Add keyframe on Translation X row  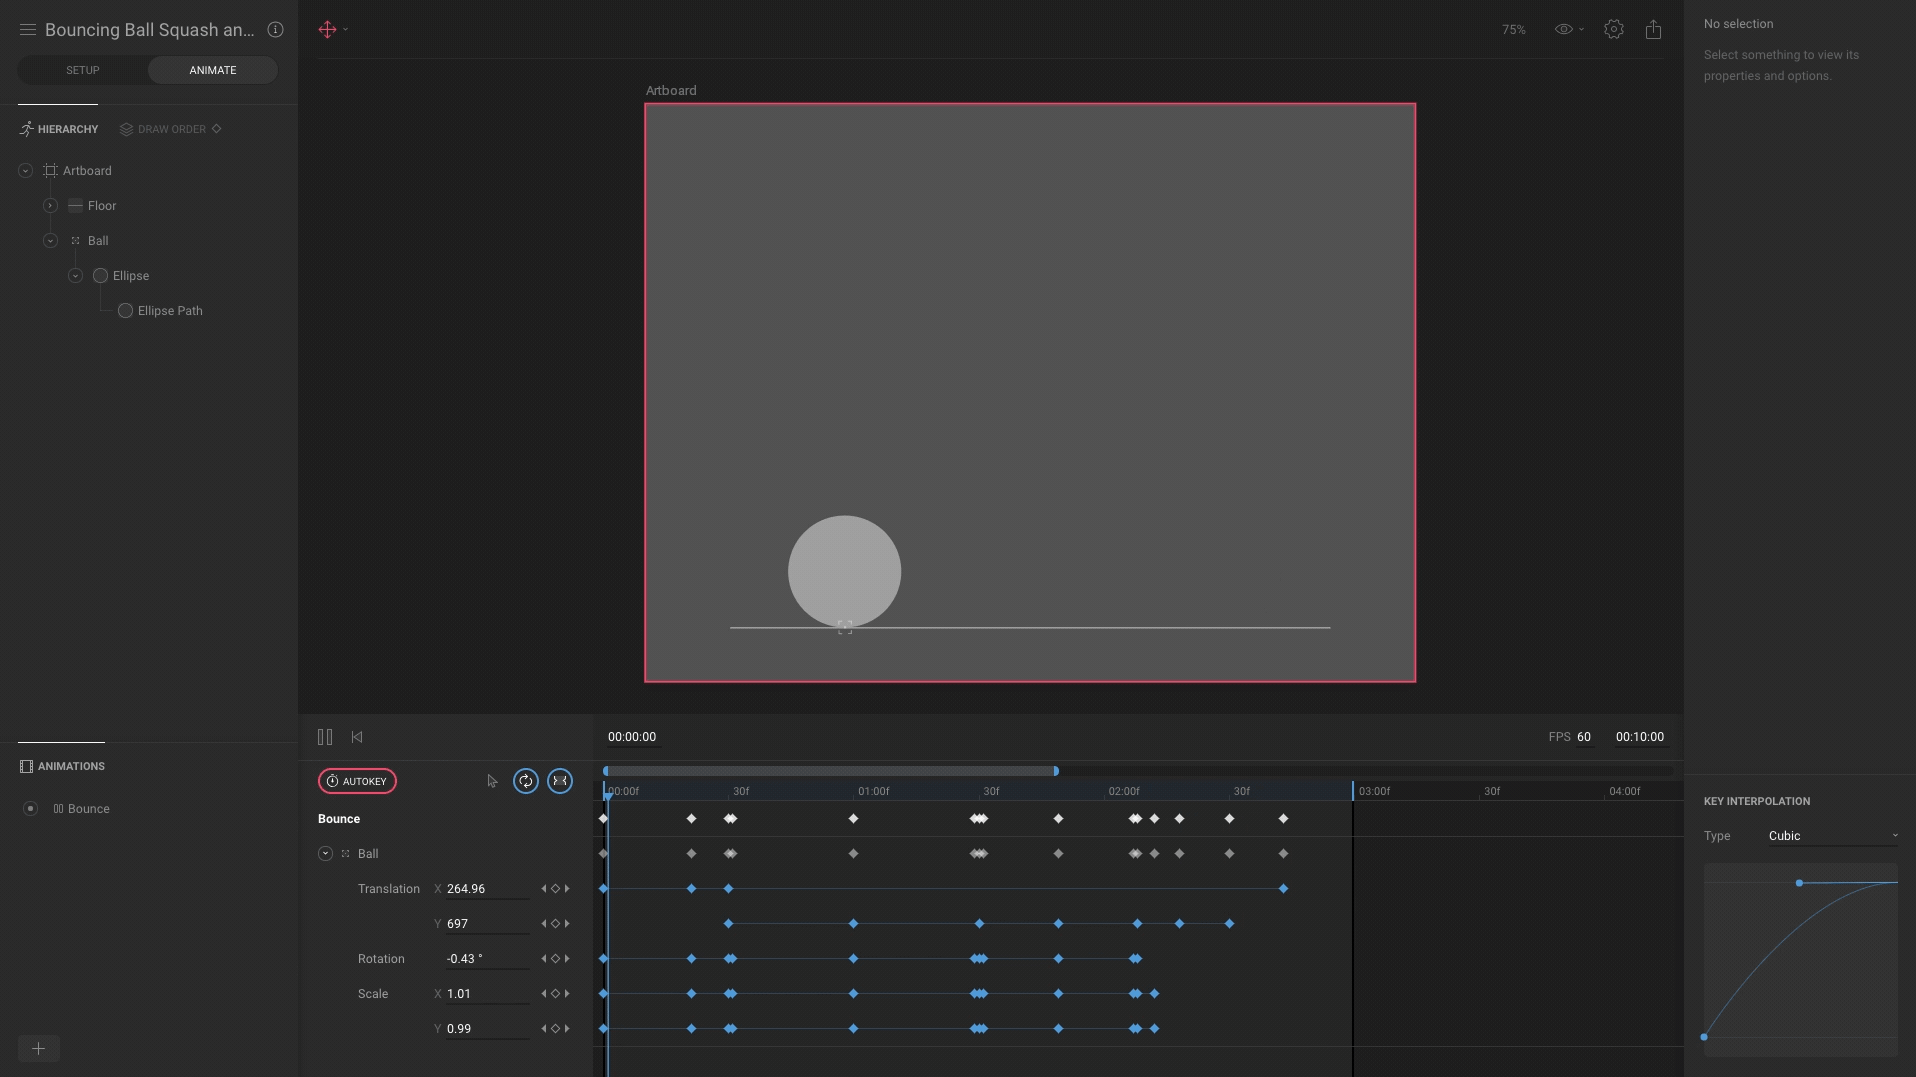(555, 889)
